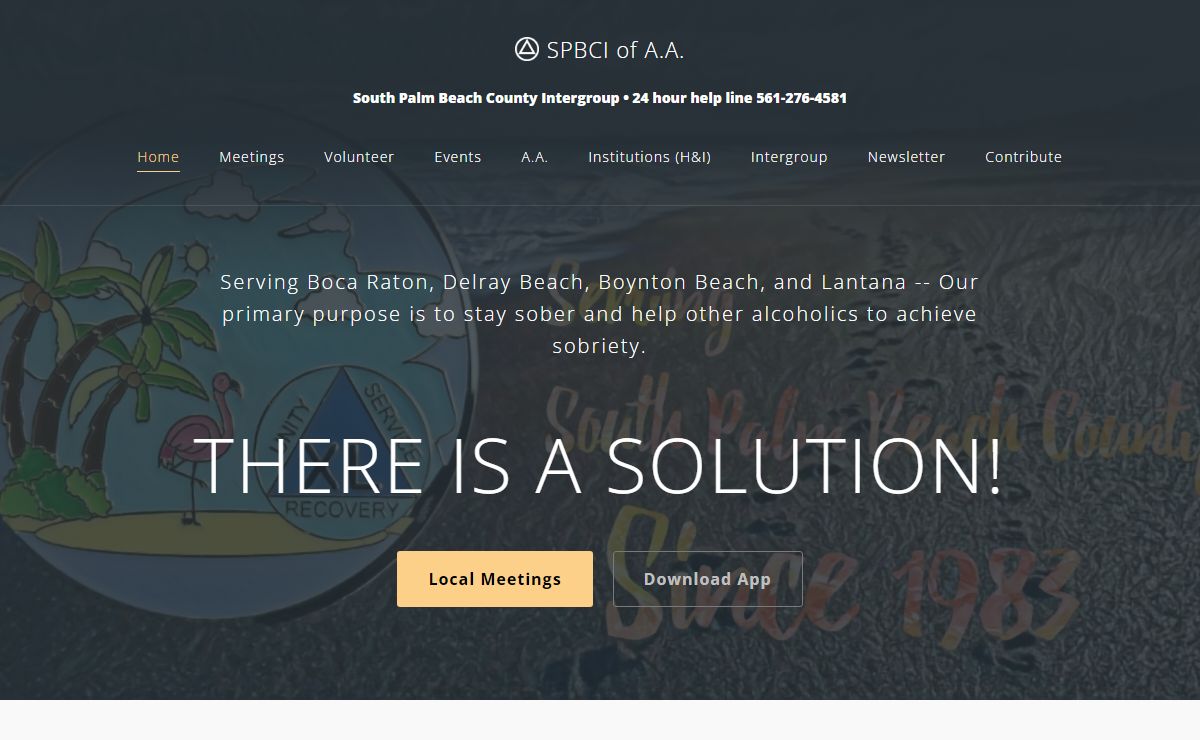Screen dimensions: 1200x740
Task: Open the Newsletter page link
Action: [x=906, y=157]
